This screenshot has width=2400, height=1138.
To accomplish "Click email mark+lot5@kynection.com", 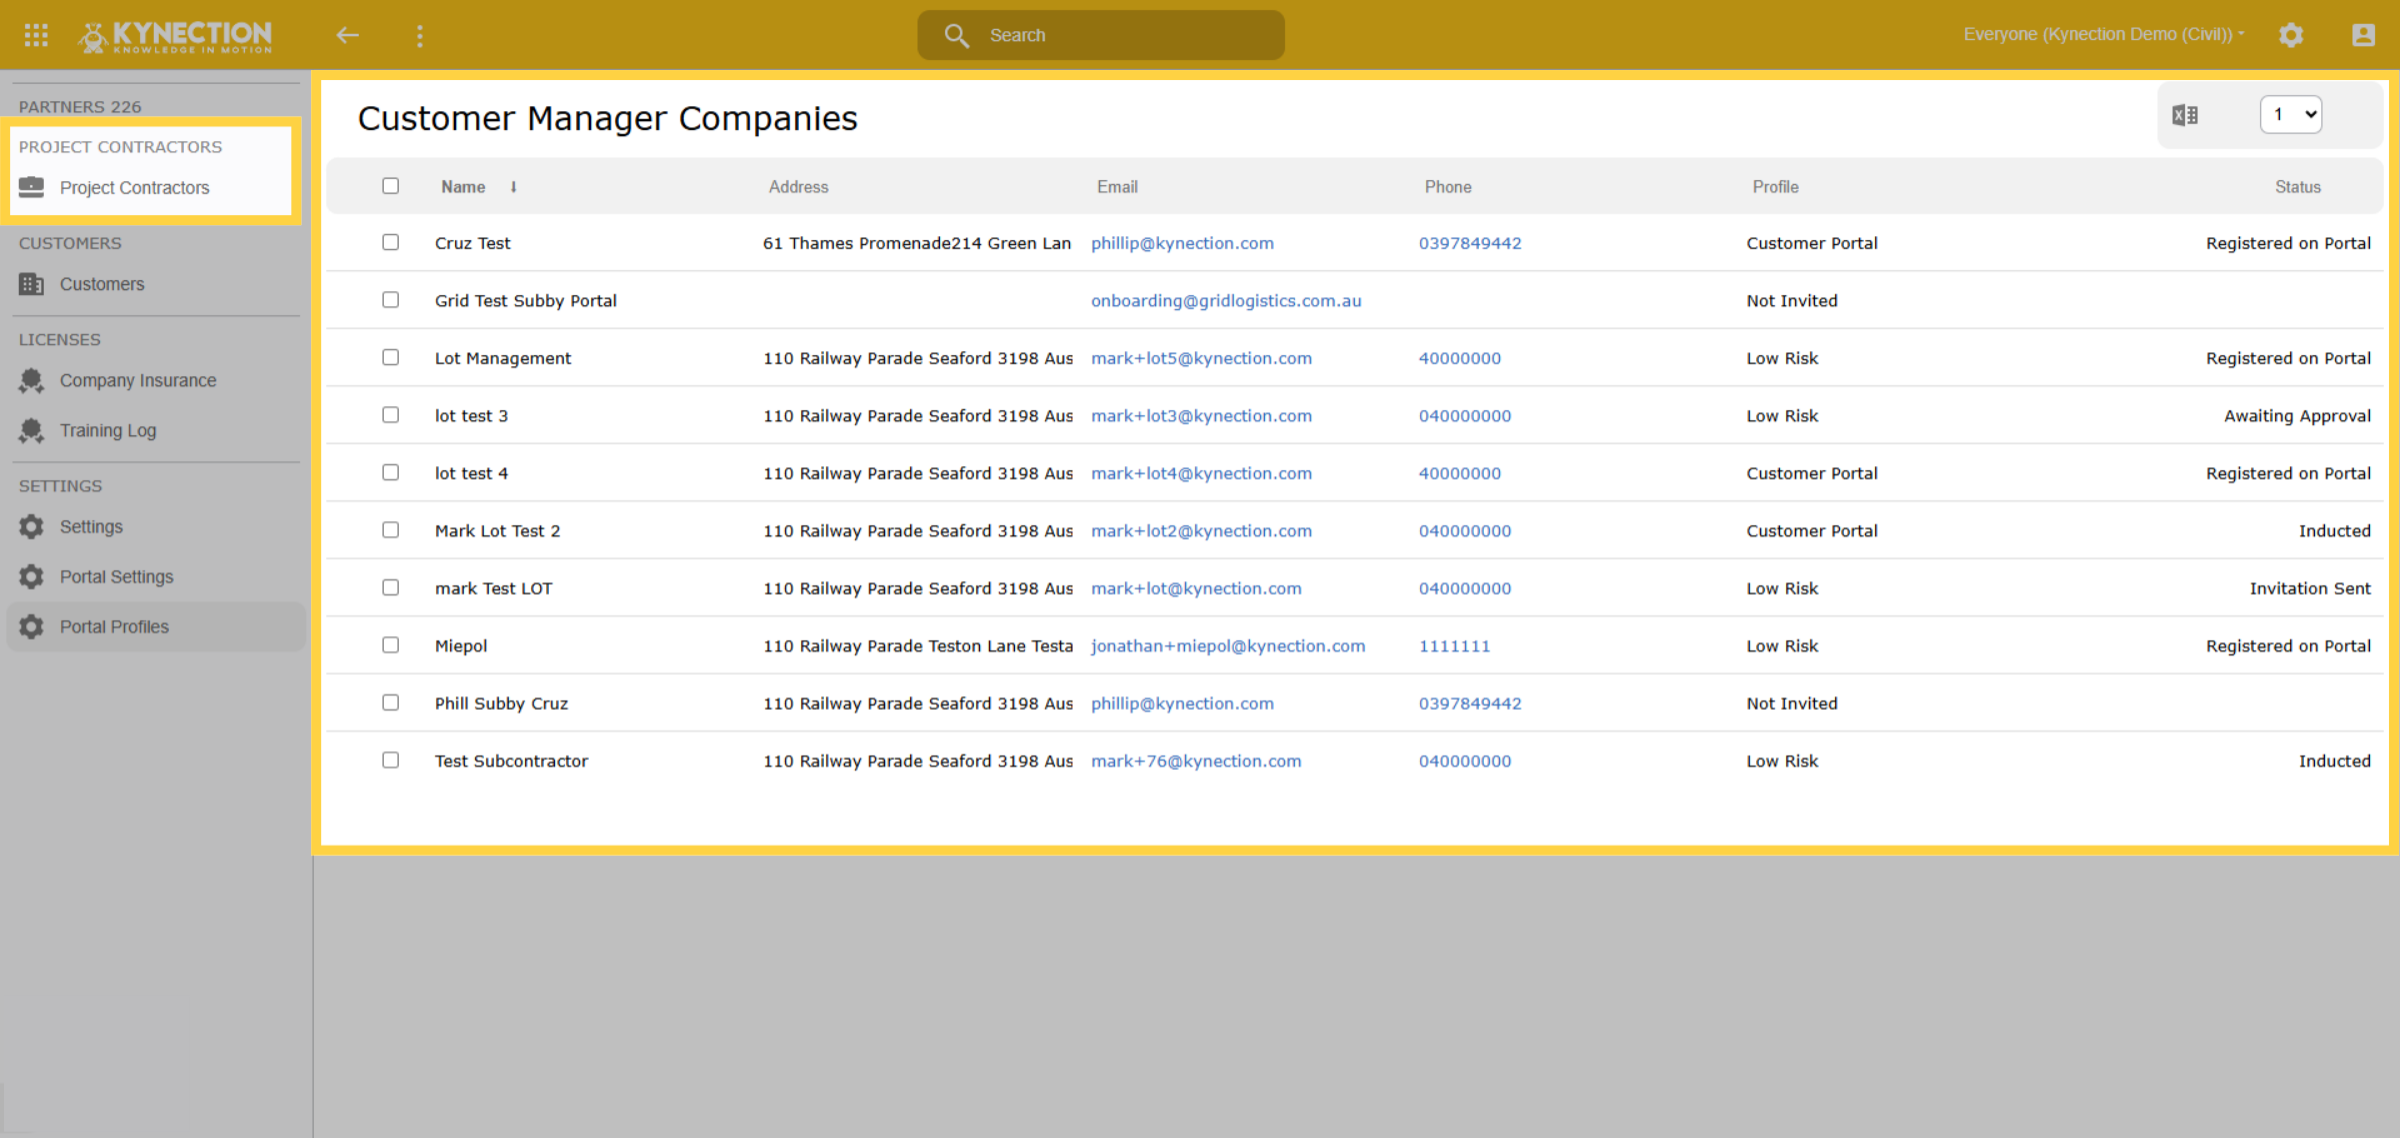I will [1201, 358].
